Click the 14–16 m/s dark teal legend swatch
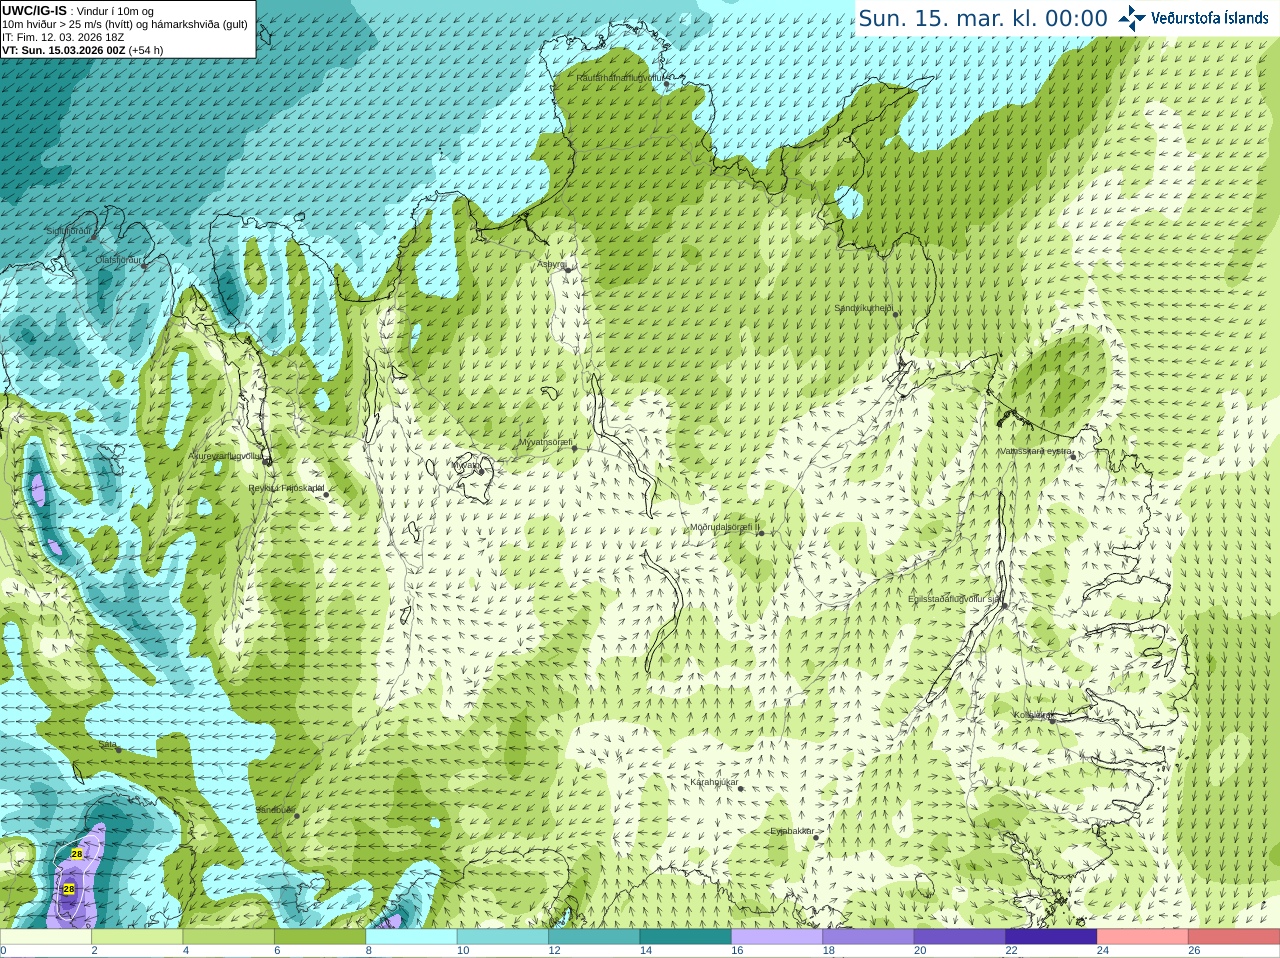The width and height of the screenshot is (1280, 958). pyautogui.click(x=685, y=937)
